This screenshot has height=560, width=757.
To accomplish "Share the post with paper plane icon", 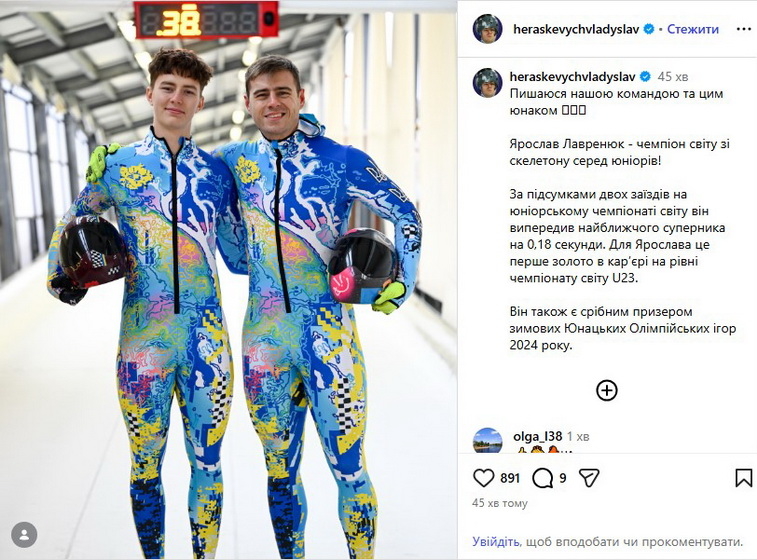I will pos(589,478).
